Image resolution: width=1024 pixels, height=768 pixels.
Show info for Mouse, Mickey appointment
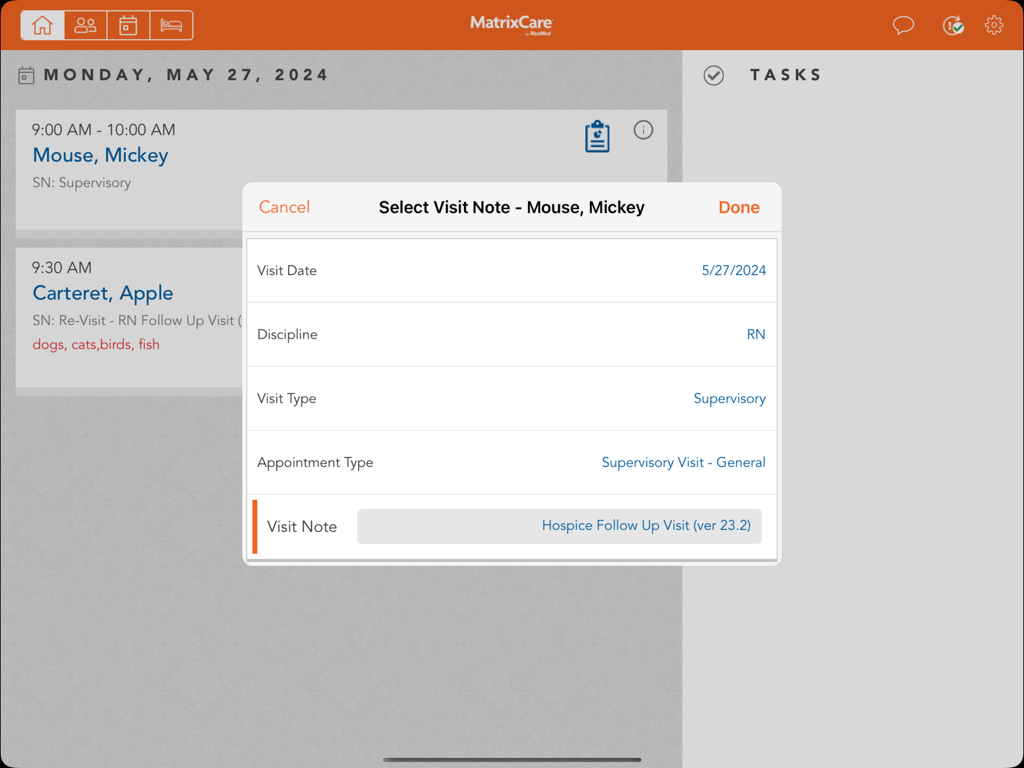pyautogui.click(x=643, y=130)
